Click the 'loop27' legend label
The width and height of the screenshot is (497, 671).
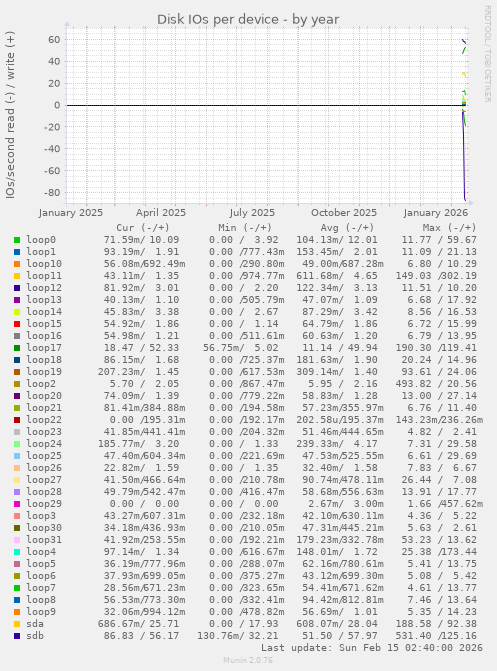coord(44,480)
